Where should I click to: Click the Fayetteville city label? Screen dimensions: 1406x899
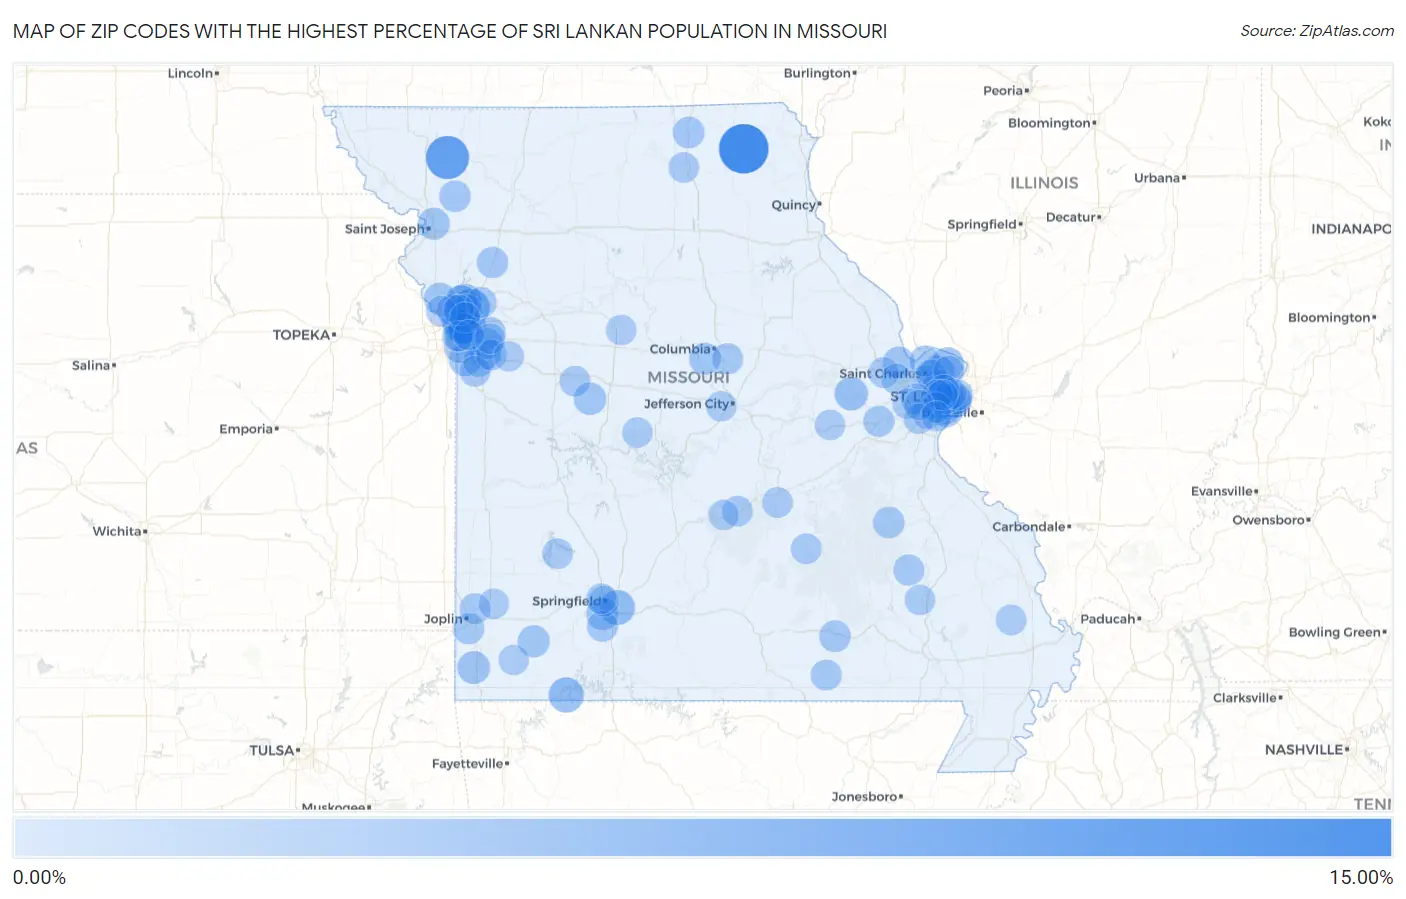tap(468, 763)
